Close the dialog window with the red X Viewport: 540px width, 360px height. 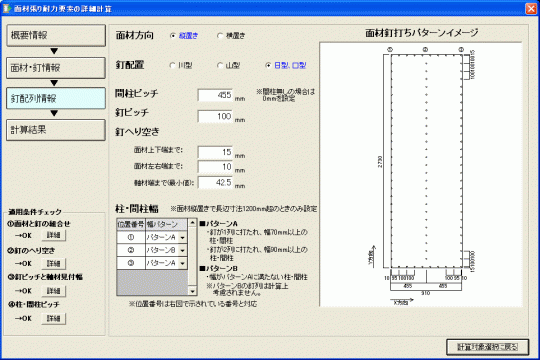pos(531,8)
